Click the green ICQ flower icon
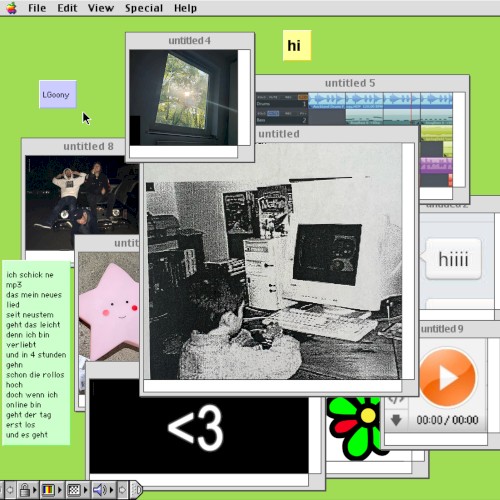The width and height of the screenshot is (500, 500). [354, 427]
